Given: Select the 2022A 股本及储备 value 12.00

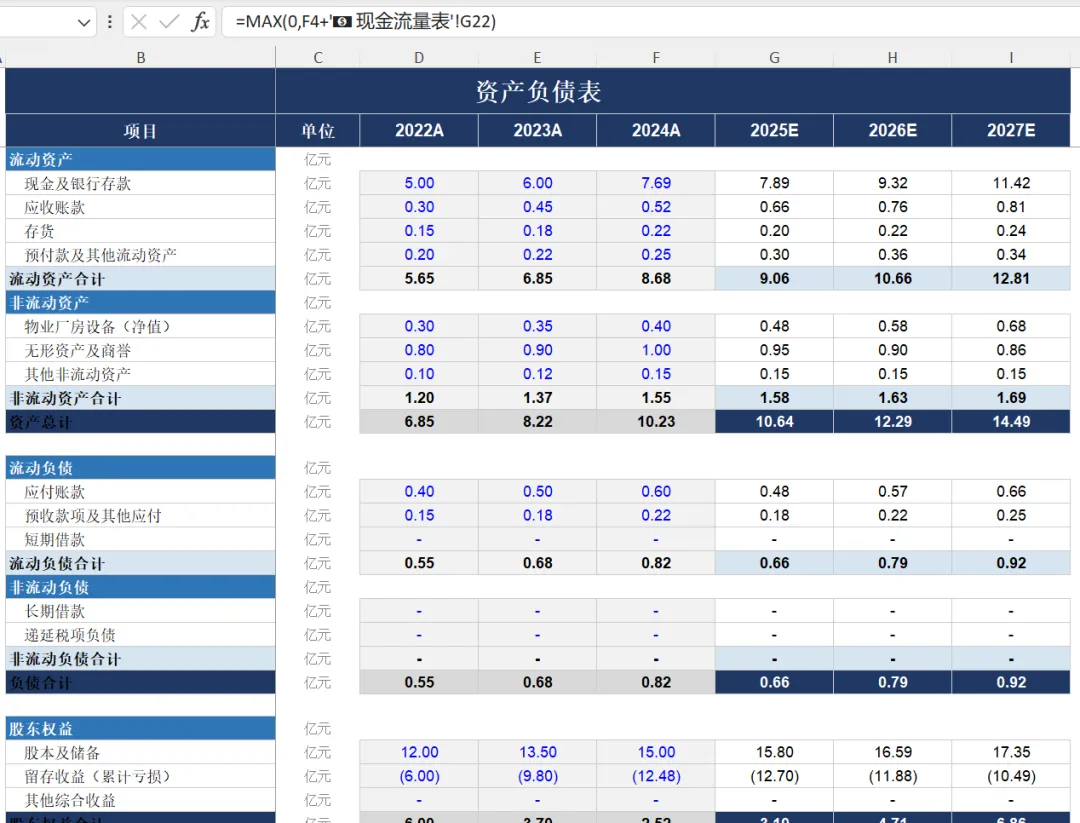Looking at the screenshot, I should pyautogui.click(x=419, y=752).
